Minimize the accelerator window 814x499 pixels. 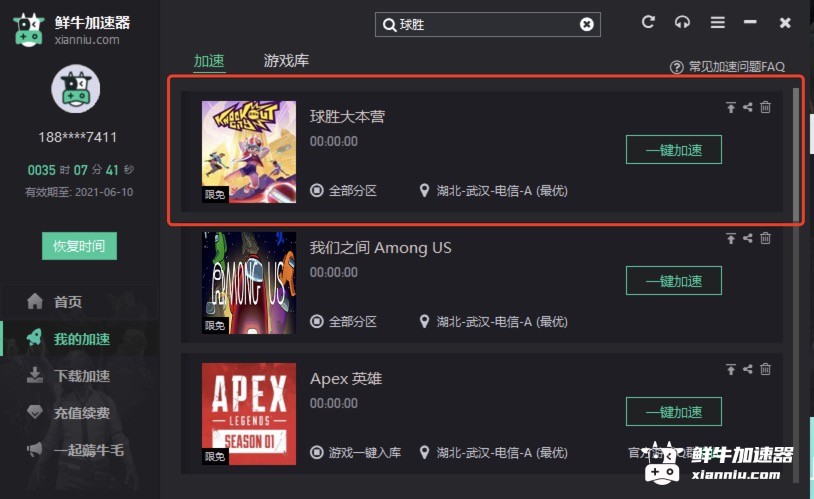pyautogui.click(x=750, y=22)
